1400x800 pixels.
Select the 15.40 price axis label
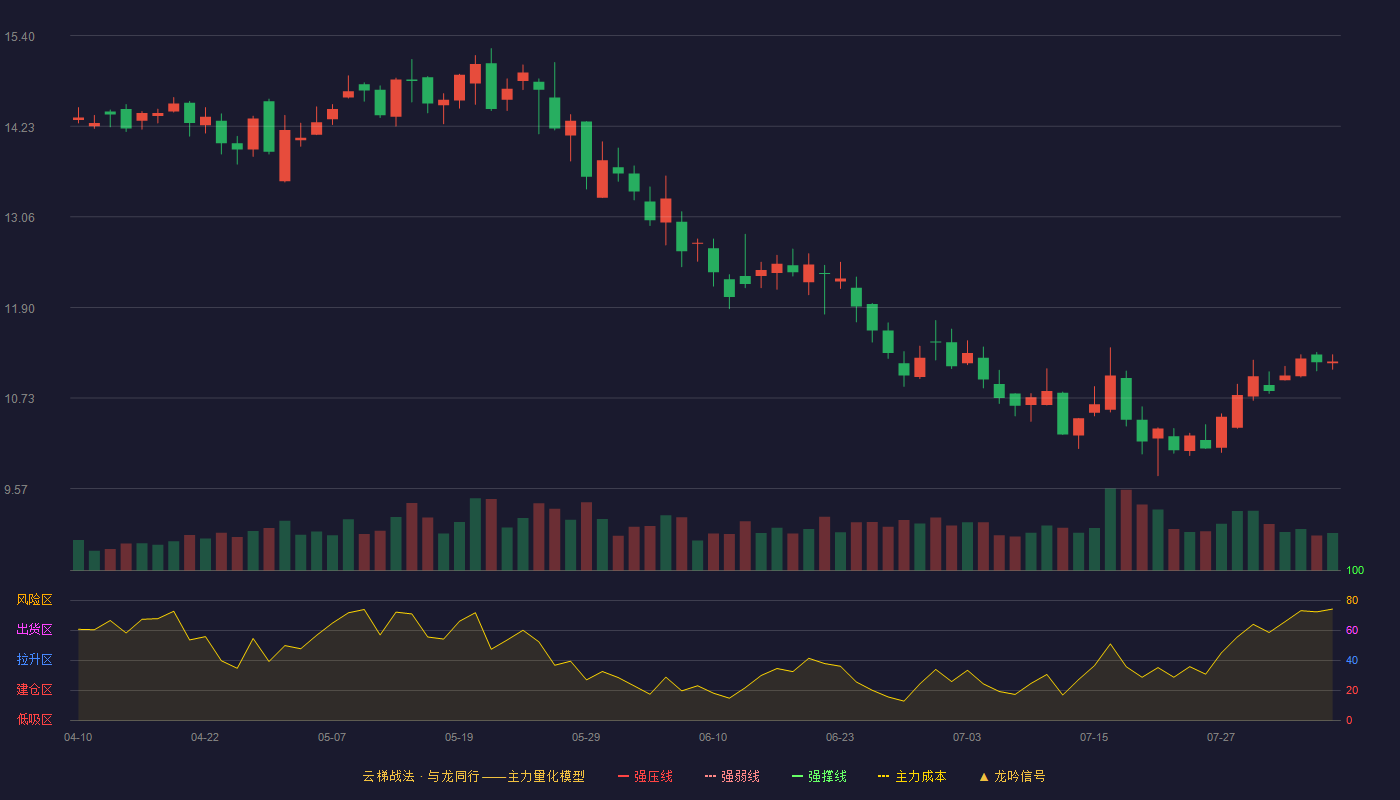tap(19, 37)
